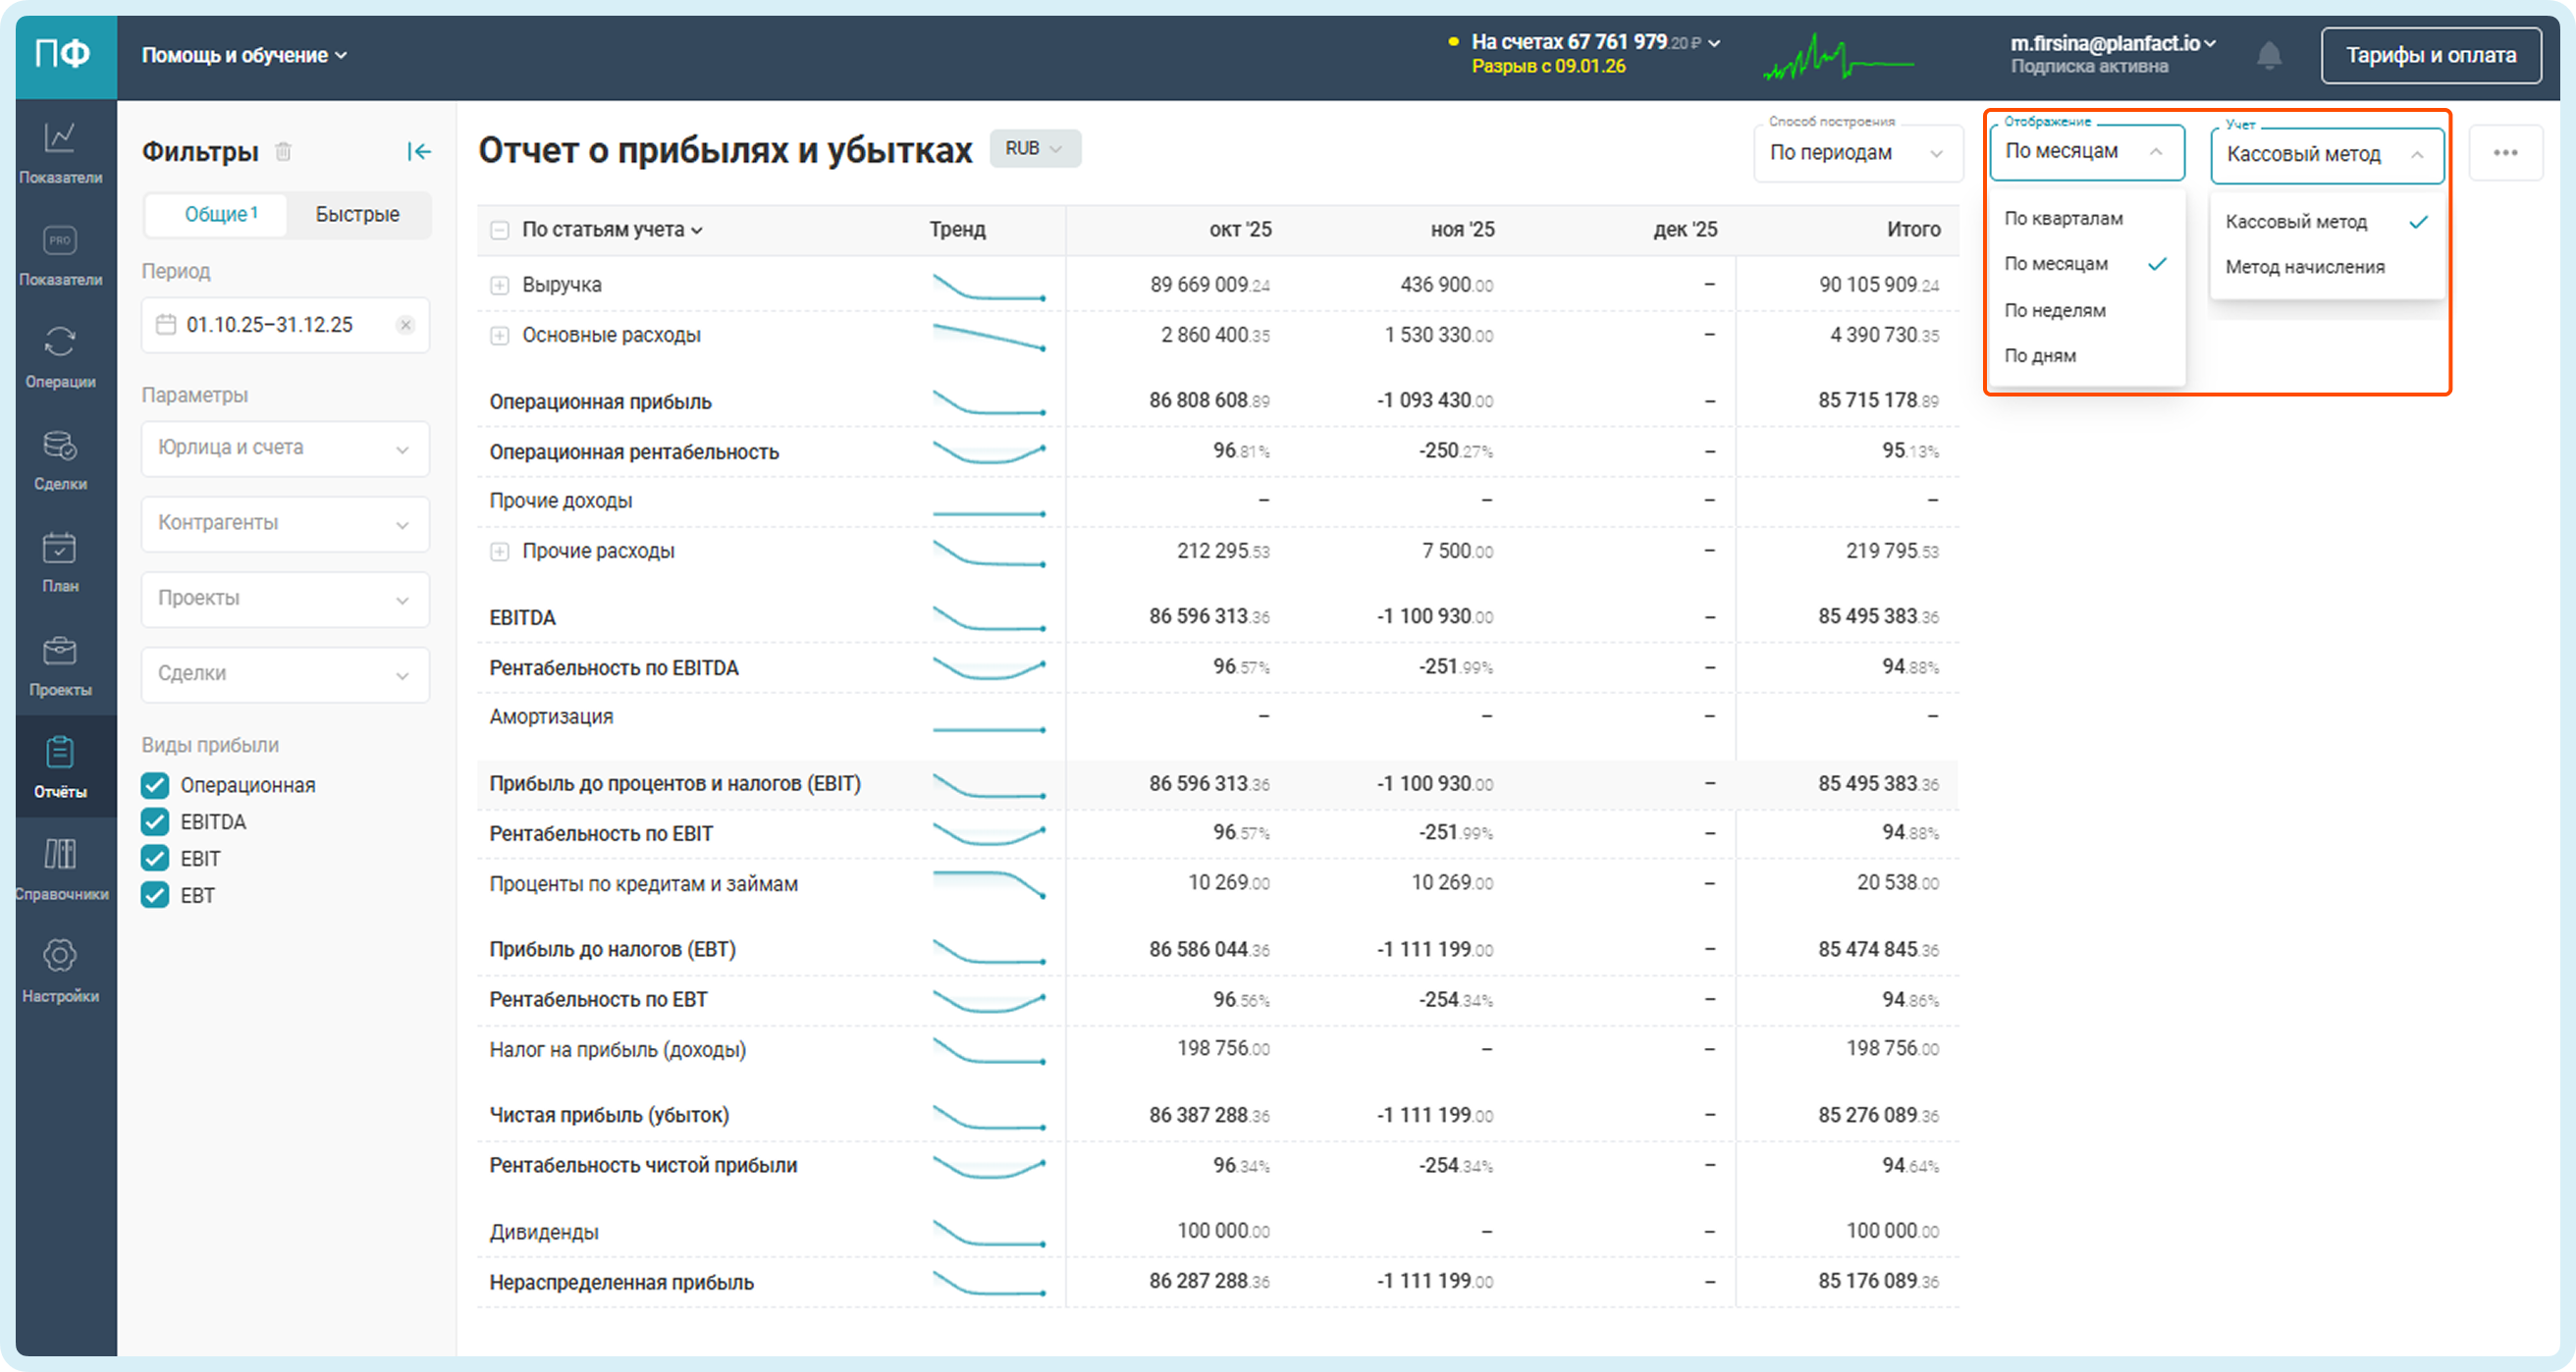The width and height of the screenshot is (2576, 1372).
Task: Disable the EBT checkbox
Action: (x=155, y=895)
